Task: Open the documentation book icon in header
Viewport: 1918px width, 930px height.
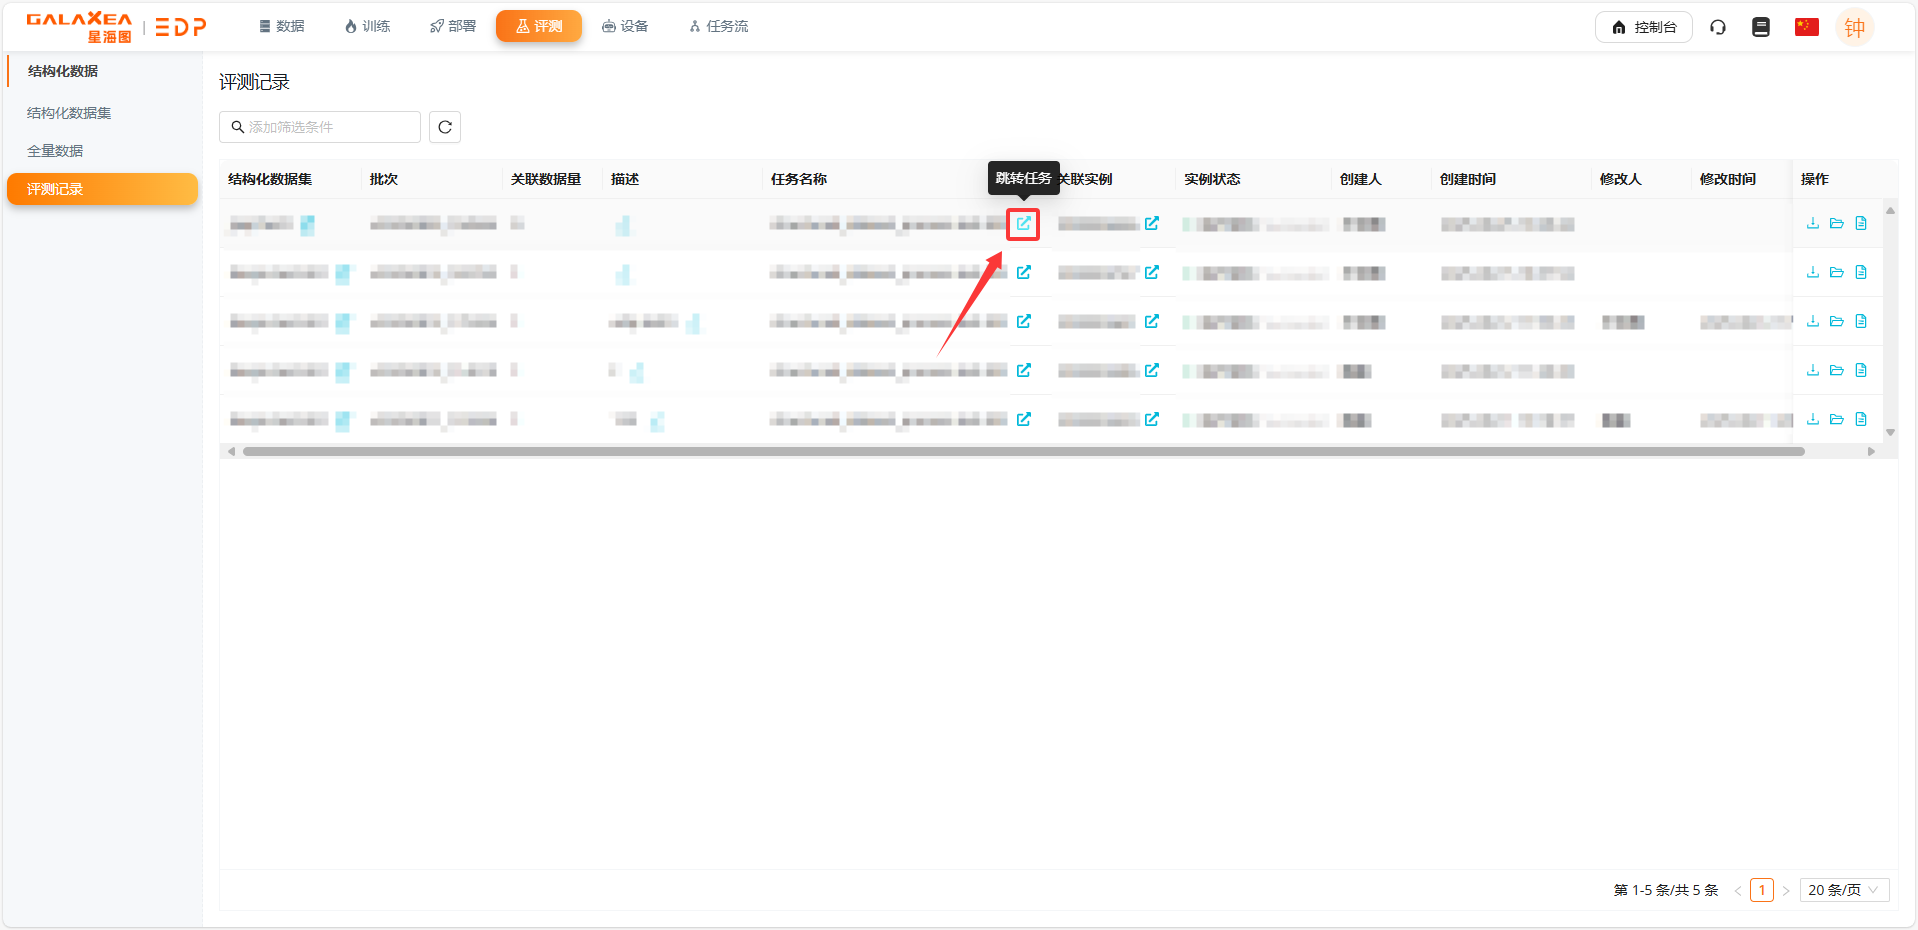Action: tap(1761, 27)
